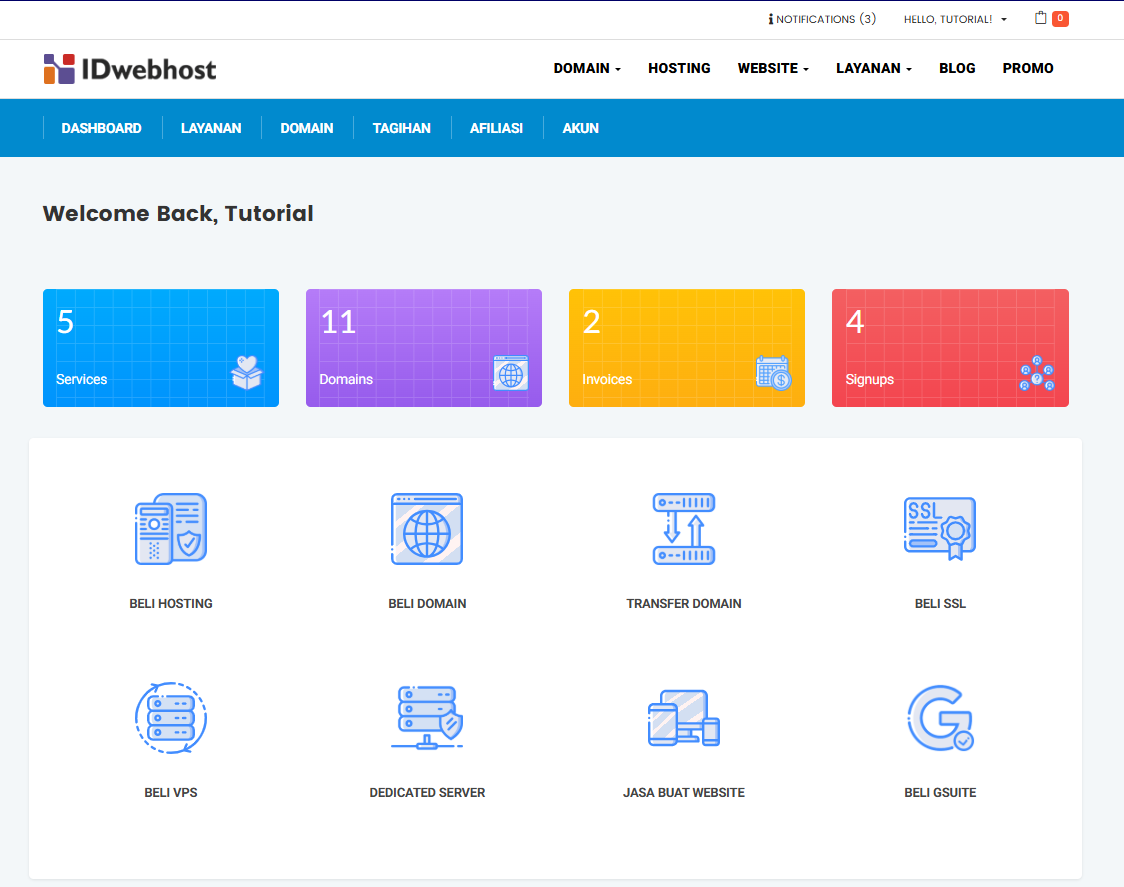Screen dimensions: 1124x887
Task: Open the 5 Services blue card
Action: [x=161, y=348]
